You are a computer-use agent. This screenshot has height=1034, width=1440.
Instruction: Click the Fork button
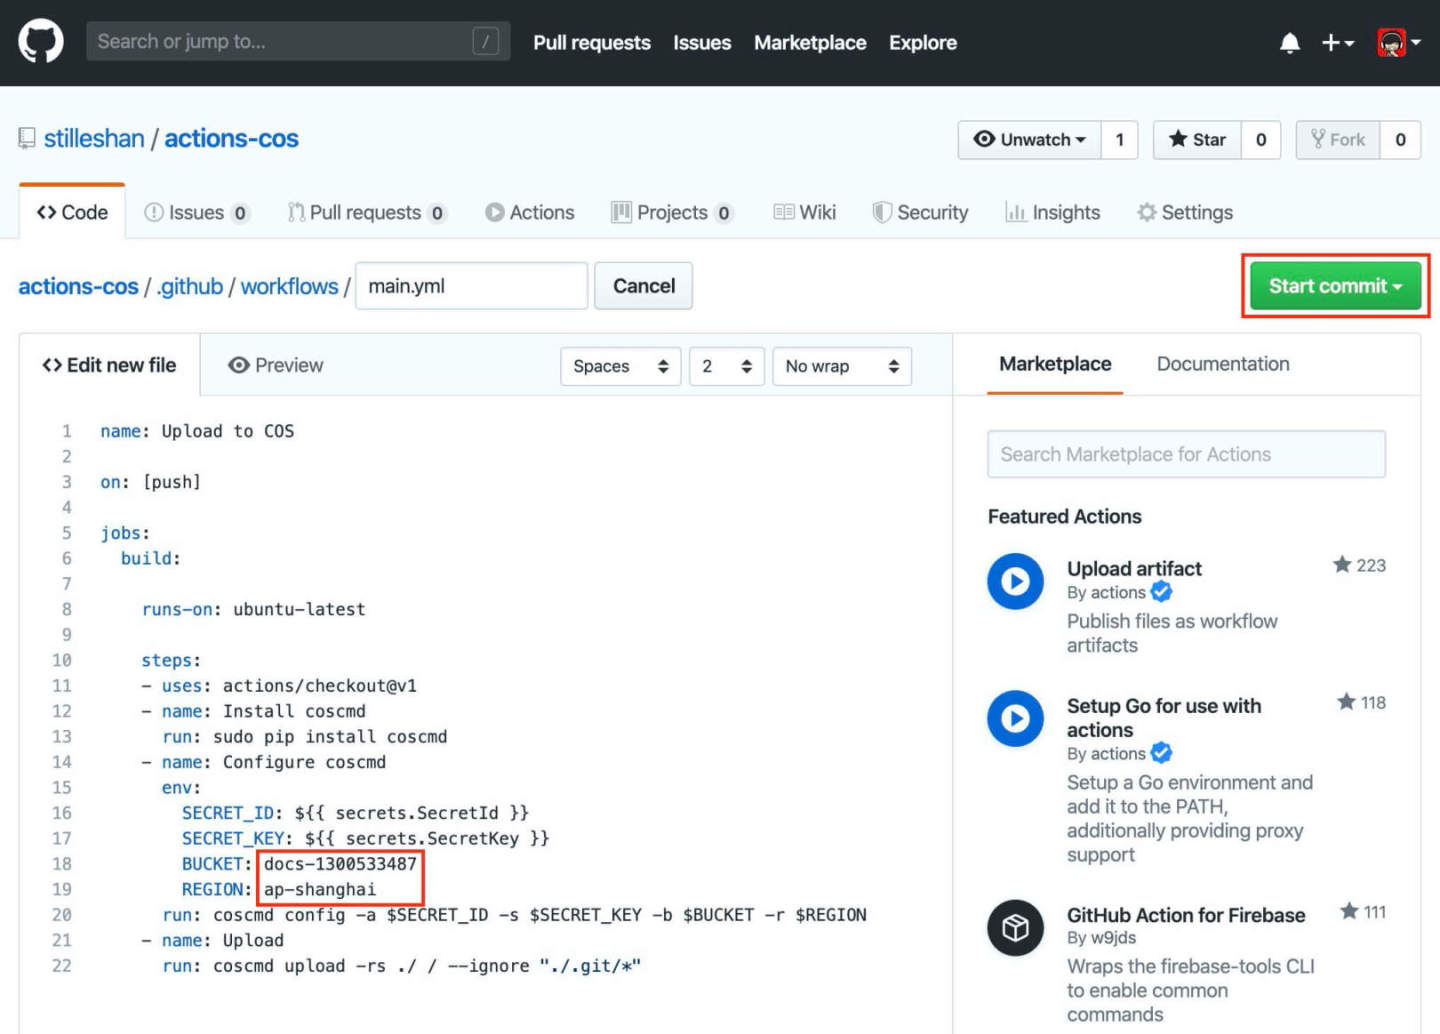[x=1338, y=140]
